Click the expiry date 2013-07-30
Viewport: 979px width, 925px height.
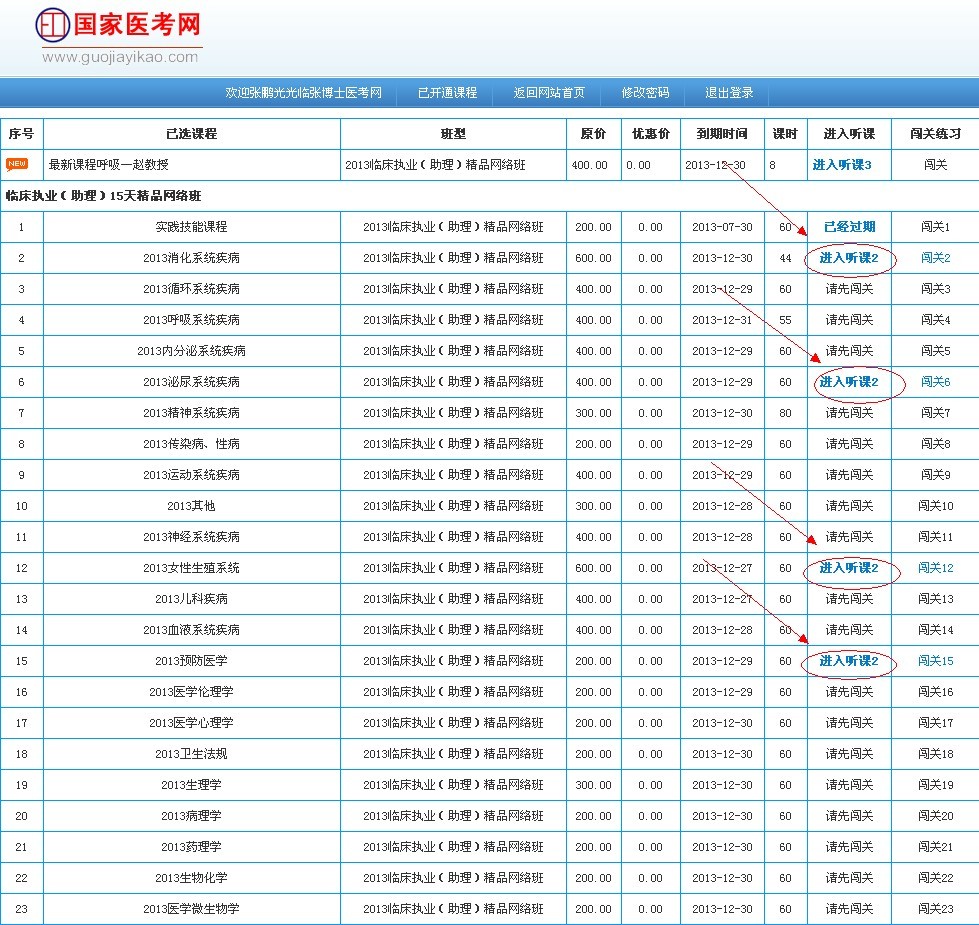[722, 227]
